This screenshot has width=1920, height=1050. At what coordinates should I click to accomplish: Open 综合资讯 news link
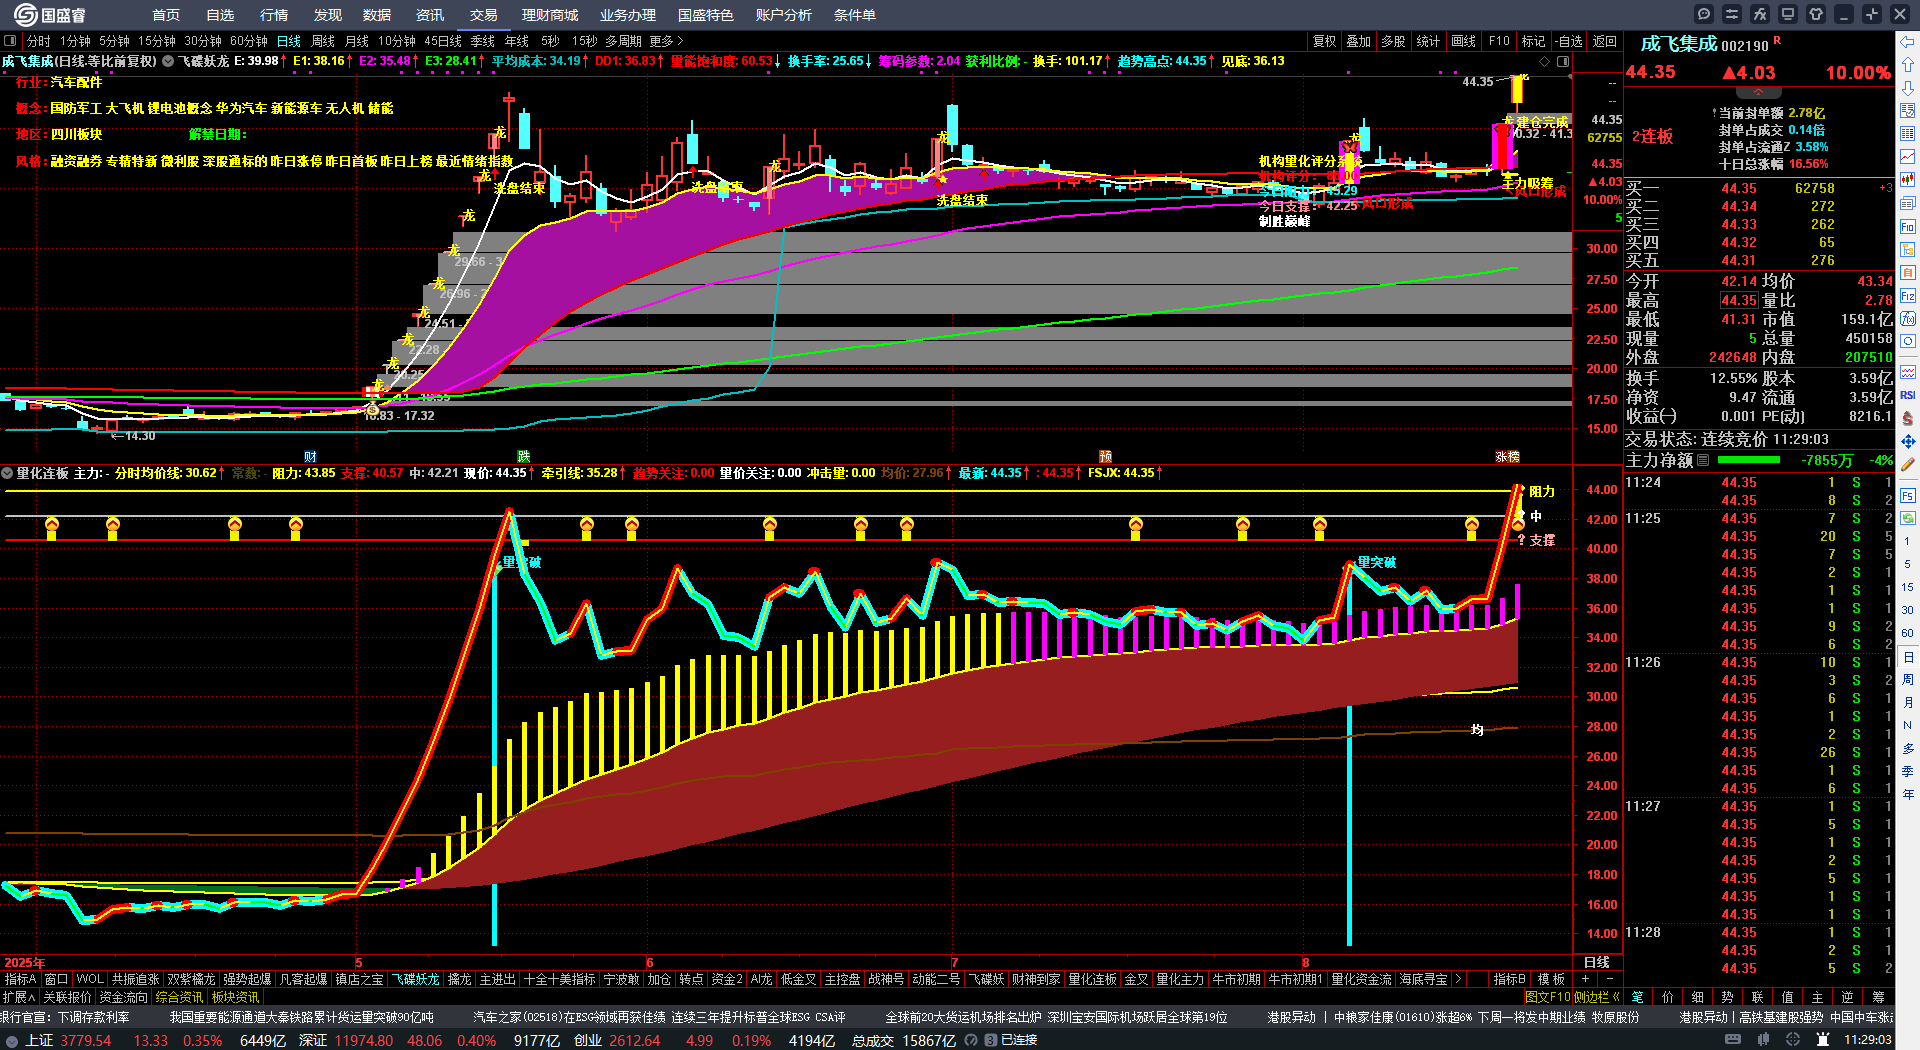point(178,997)
